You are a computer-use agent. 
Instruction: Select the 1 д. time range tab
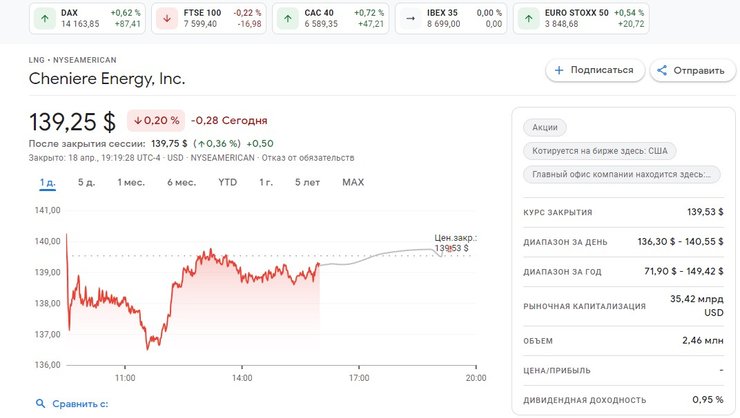coord(47,182)
